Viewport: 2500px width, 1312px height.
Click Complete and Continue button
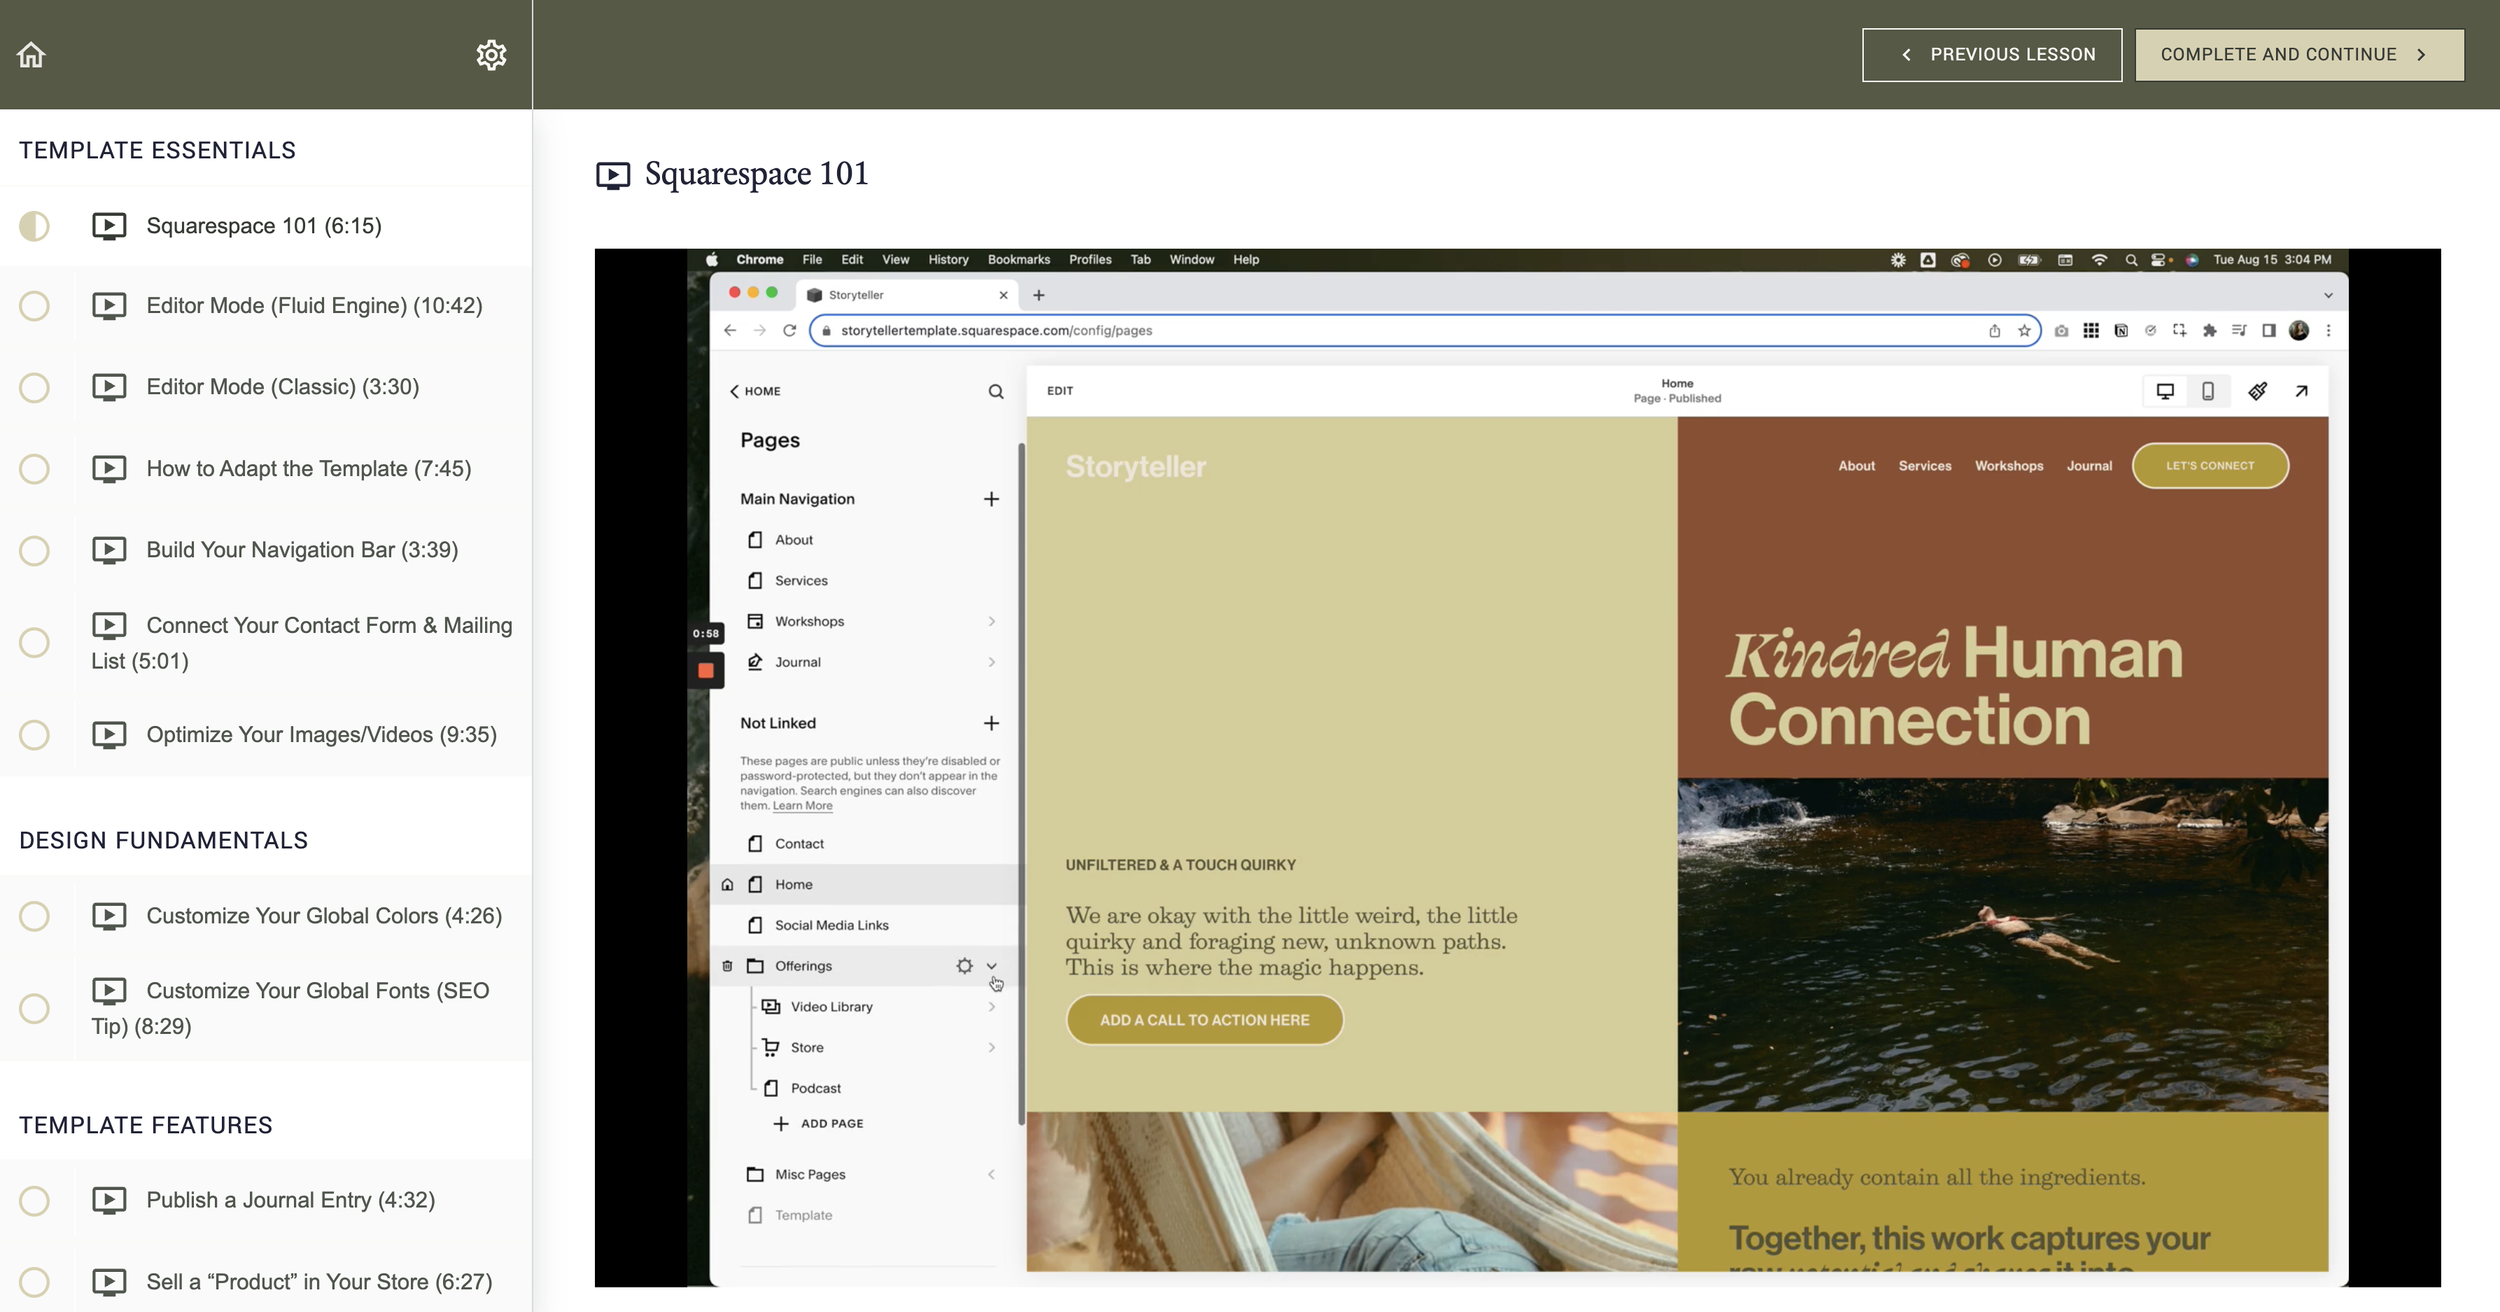(x=2299, y=55)
